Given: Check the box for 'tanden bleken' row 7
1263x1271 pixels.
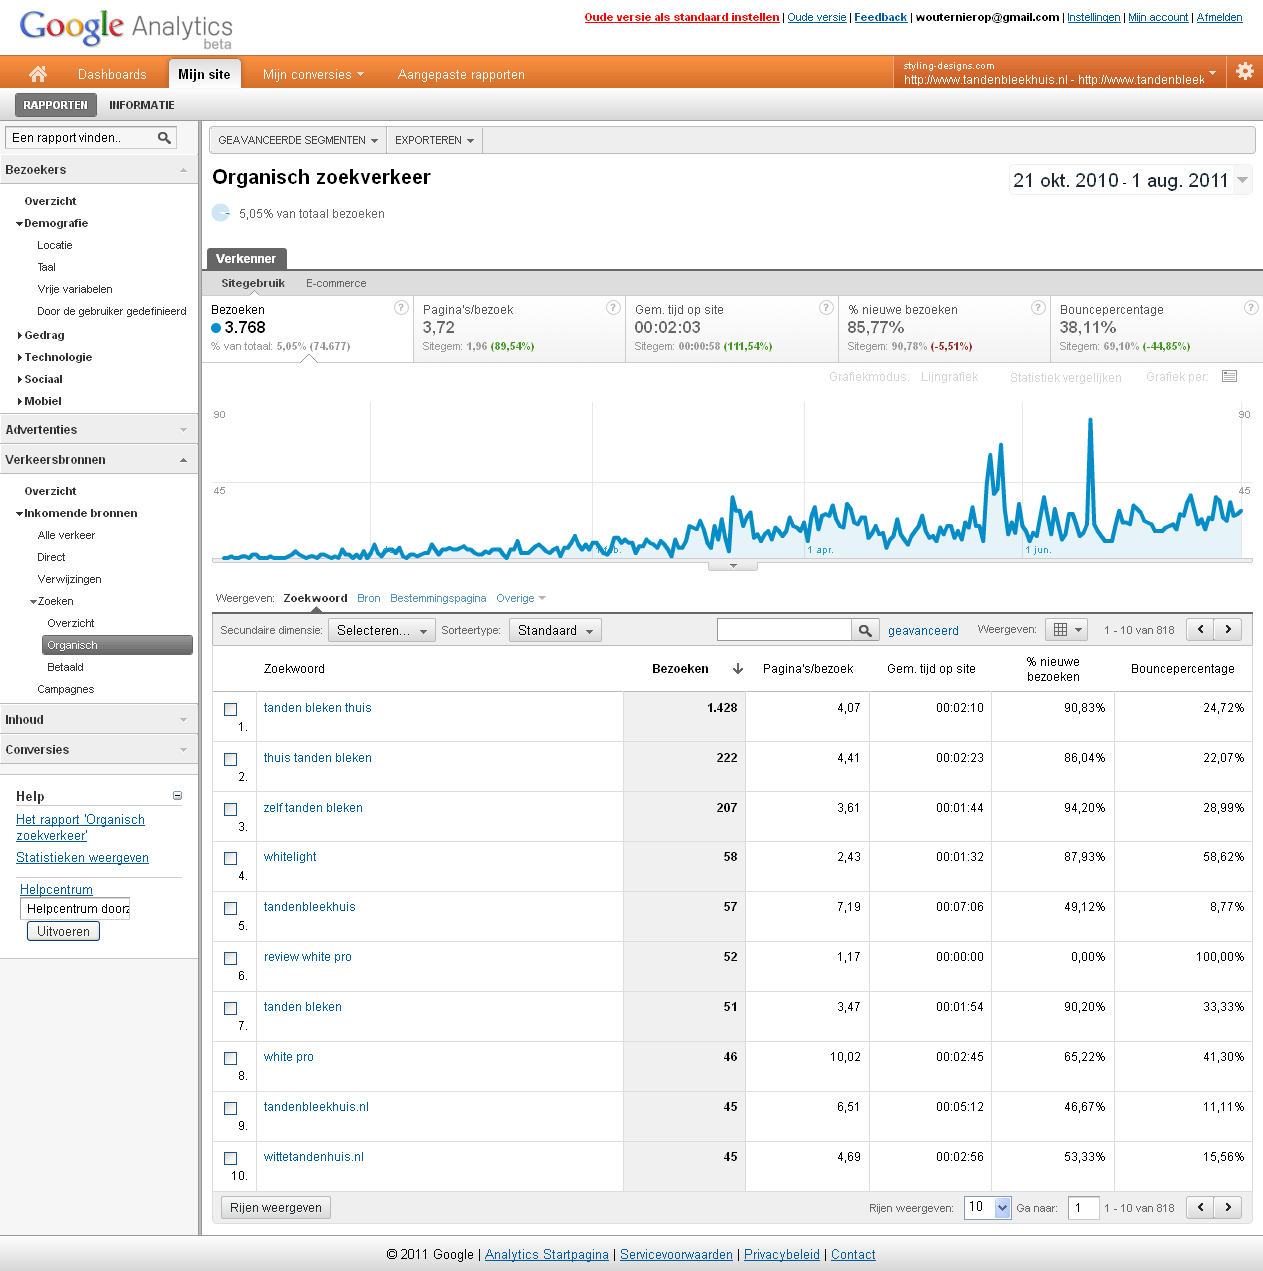Looking at the screenshot, I should coord(231,1008).
